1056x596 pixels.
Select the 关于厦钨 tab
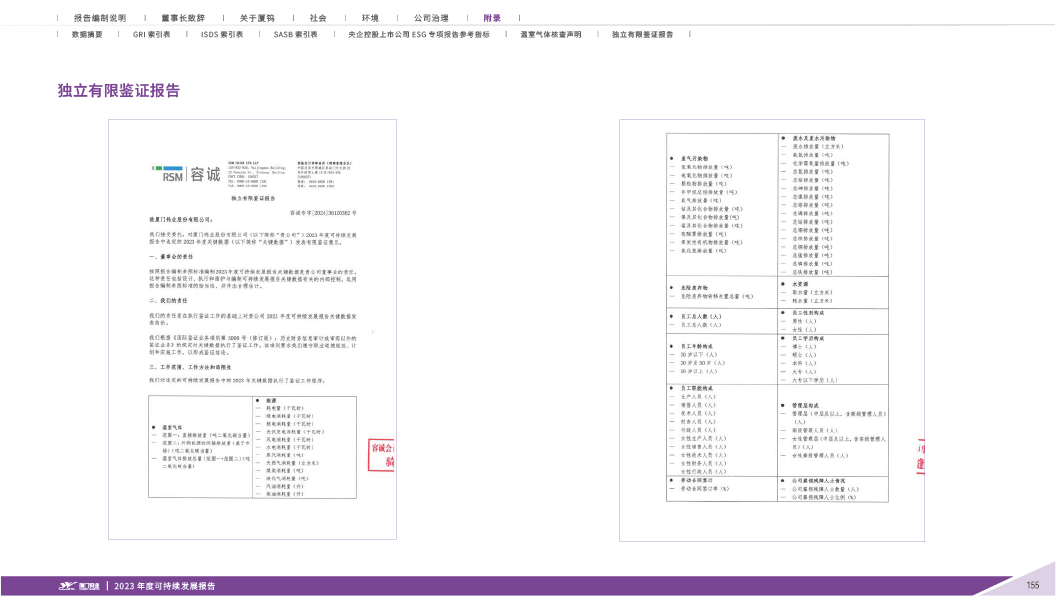click(257, 18)
